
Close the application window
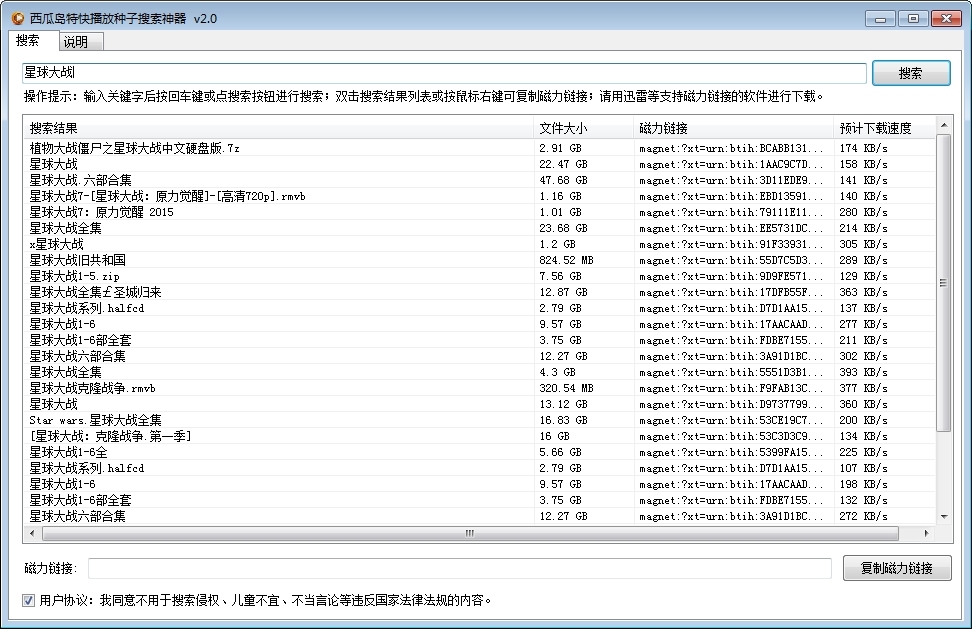coord(946,19)
